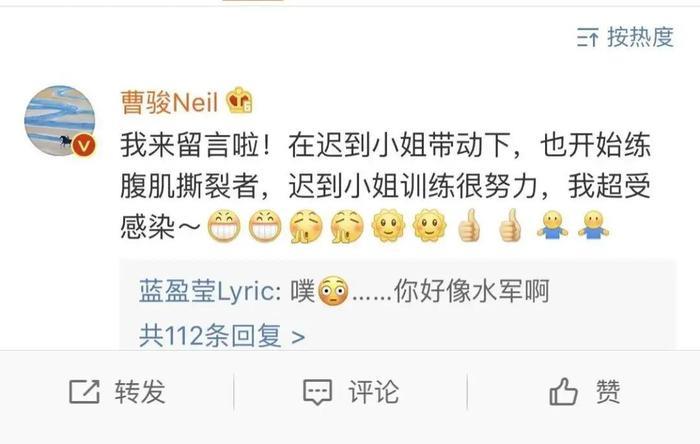Viewport: 700px width, 444px height.
Task: Tap the crown membership badge icon
Action: (x=239, y=100)
